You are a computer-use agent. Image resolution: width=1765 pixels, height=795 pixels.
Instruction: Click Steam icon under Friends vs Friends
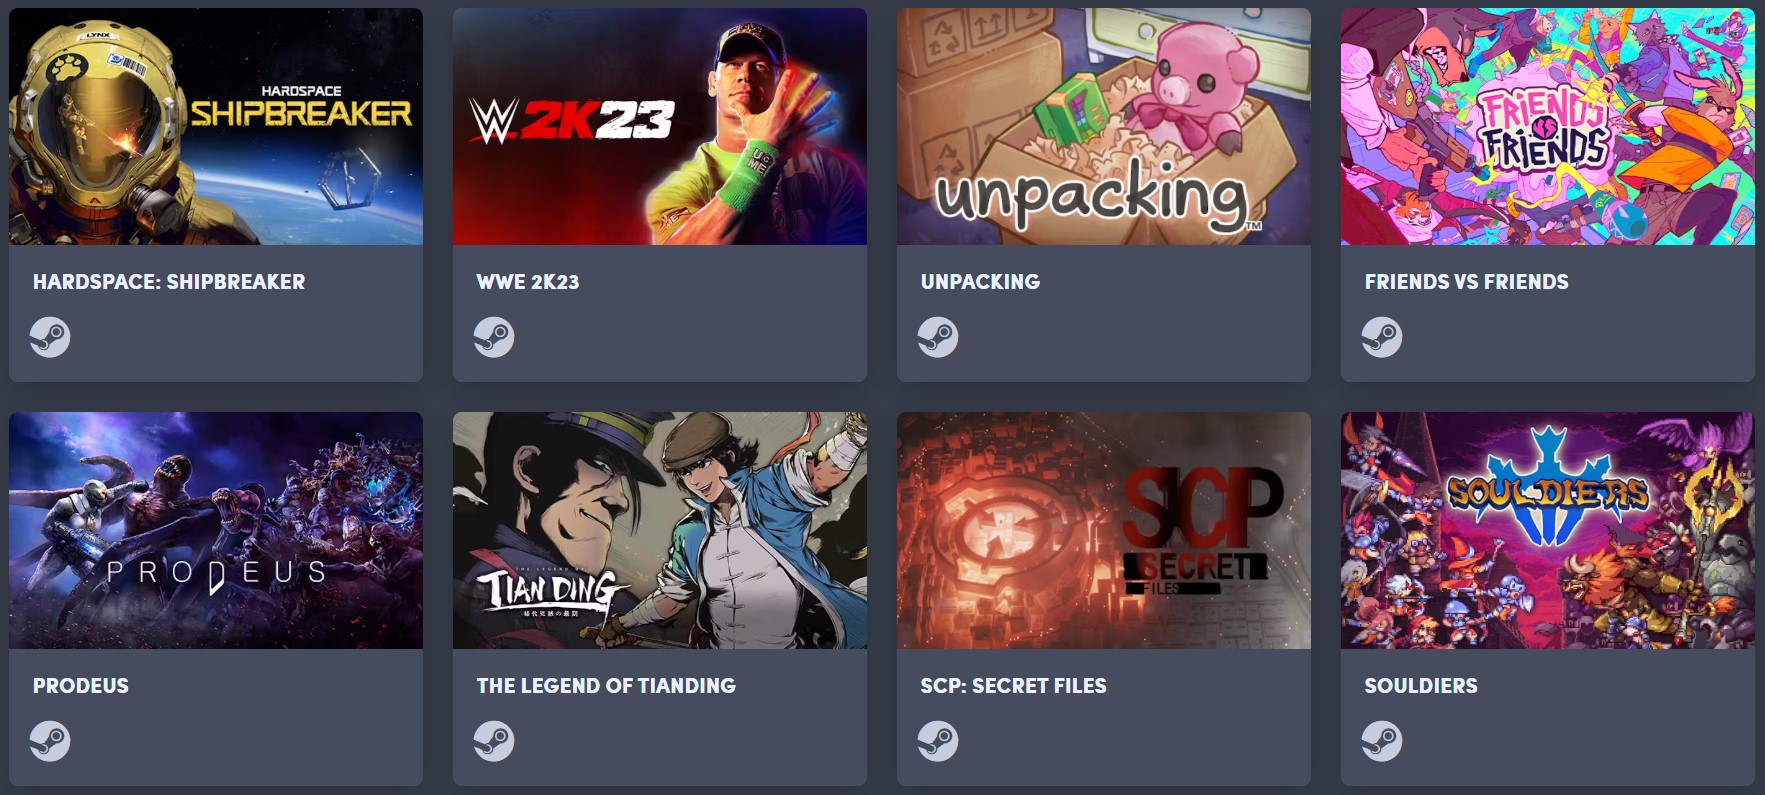(x=1382, y=337)
